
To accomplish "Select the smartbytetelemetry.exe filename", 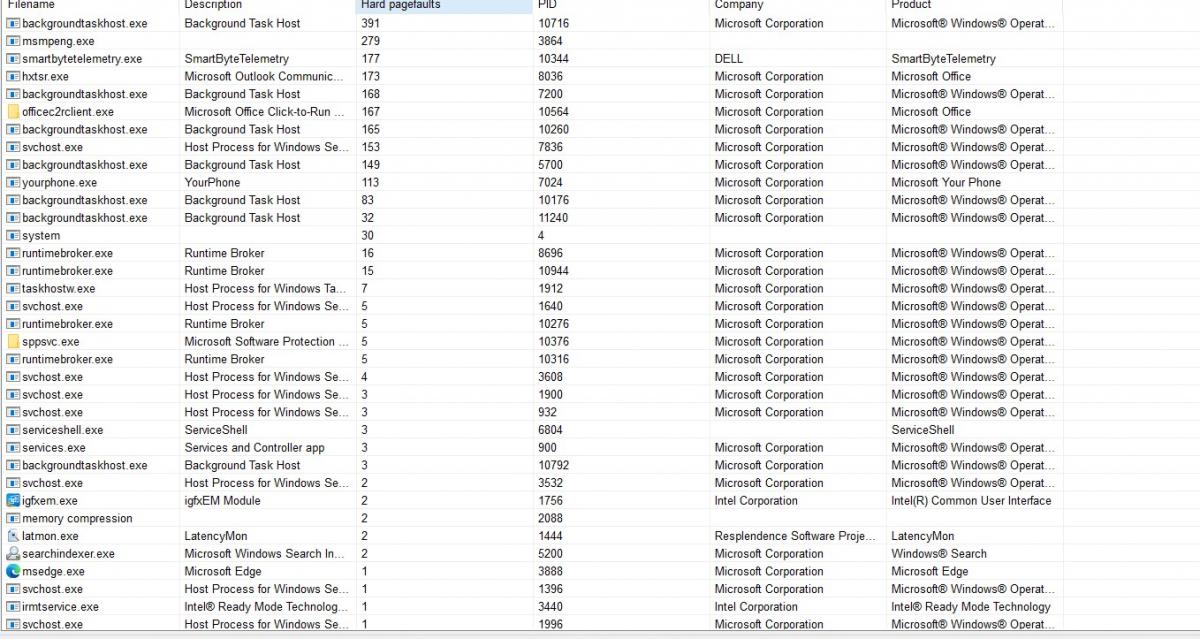I will tap(82, 59).
